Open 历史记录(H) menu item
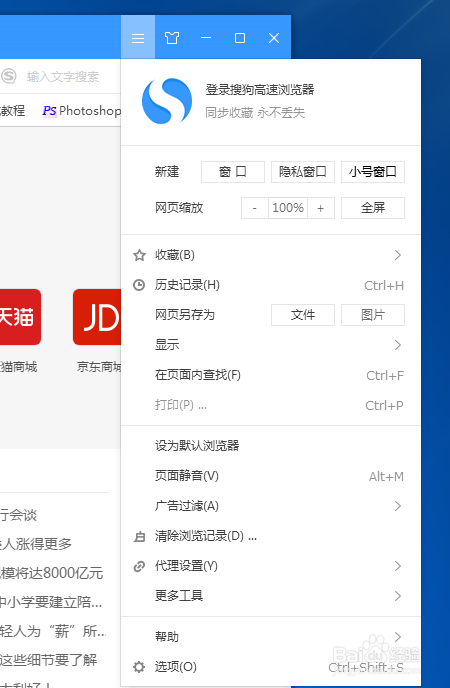Screen dimensions: 450x688 271,285
